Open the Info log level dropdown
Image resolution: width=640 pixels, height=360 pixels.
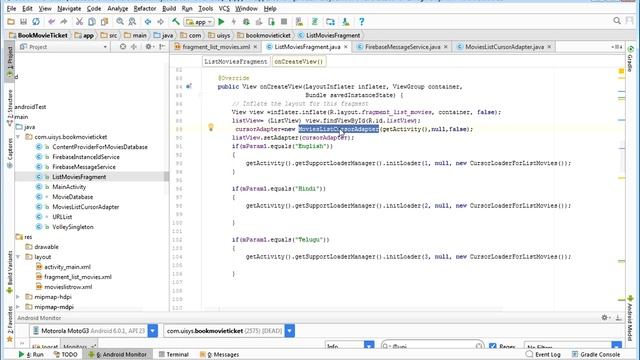(369, 346)
